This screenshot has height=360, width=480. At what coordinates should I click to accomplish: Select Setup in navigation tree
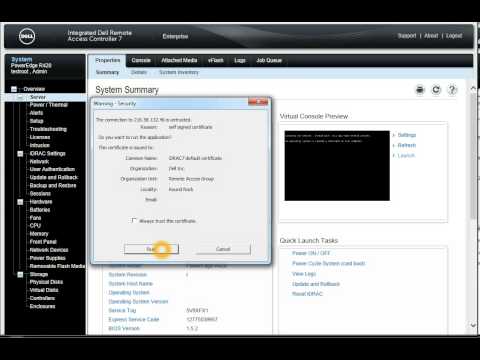(x=36, y=121)
